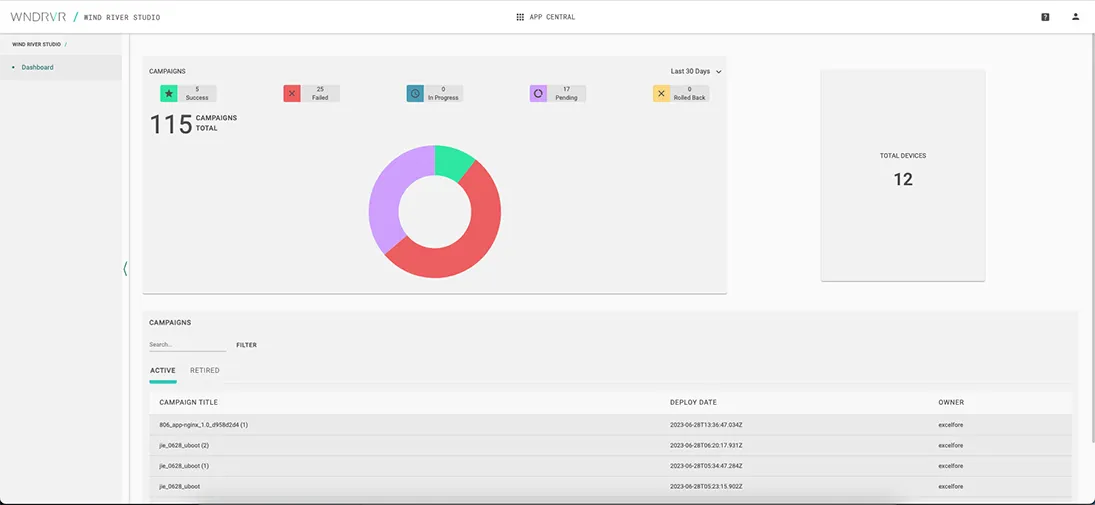Screen dimensions: 1095x505
Task: Open the Last 30 Days dropdown
Action: 696,71
